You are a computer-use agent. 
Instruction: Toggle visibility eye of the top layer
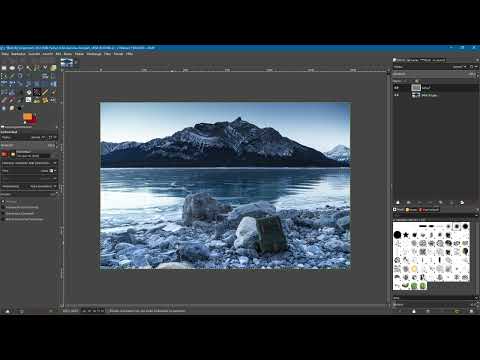[x=396, y=88]
